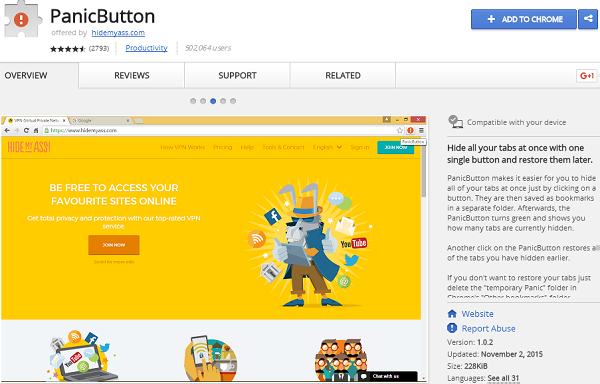Viewport: 600px width, 384px height.
Task: Click Tools & Contact menu item
Action: click(283, 147)
